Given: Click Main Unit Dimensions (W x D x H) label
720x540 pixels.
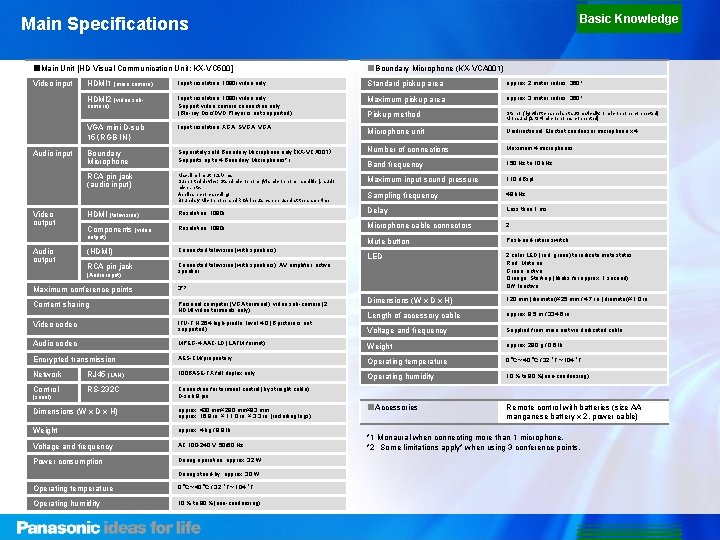Looking at the screenshot, I should [x=98, y=413].
